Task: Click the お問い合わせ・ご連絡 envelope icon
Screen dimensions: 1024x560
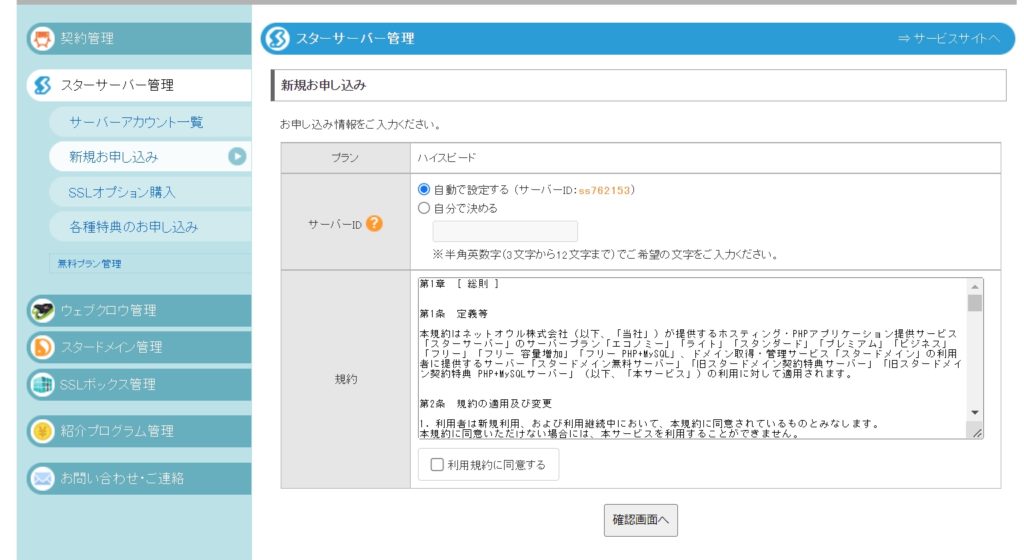Action: 42,478
